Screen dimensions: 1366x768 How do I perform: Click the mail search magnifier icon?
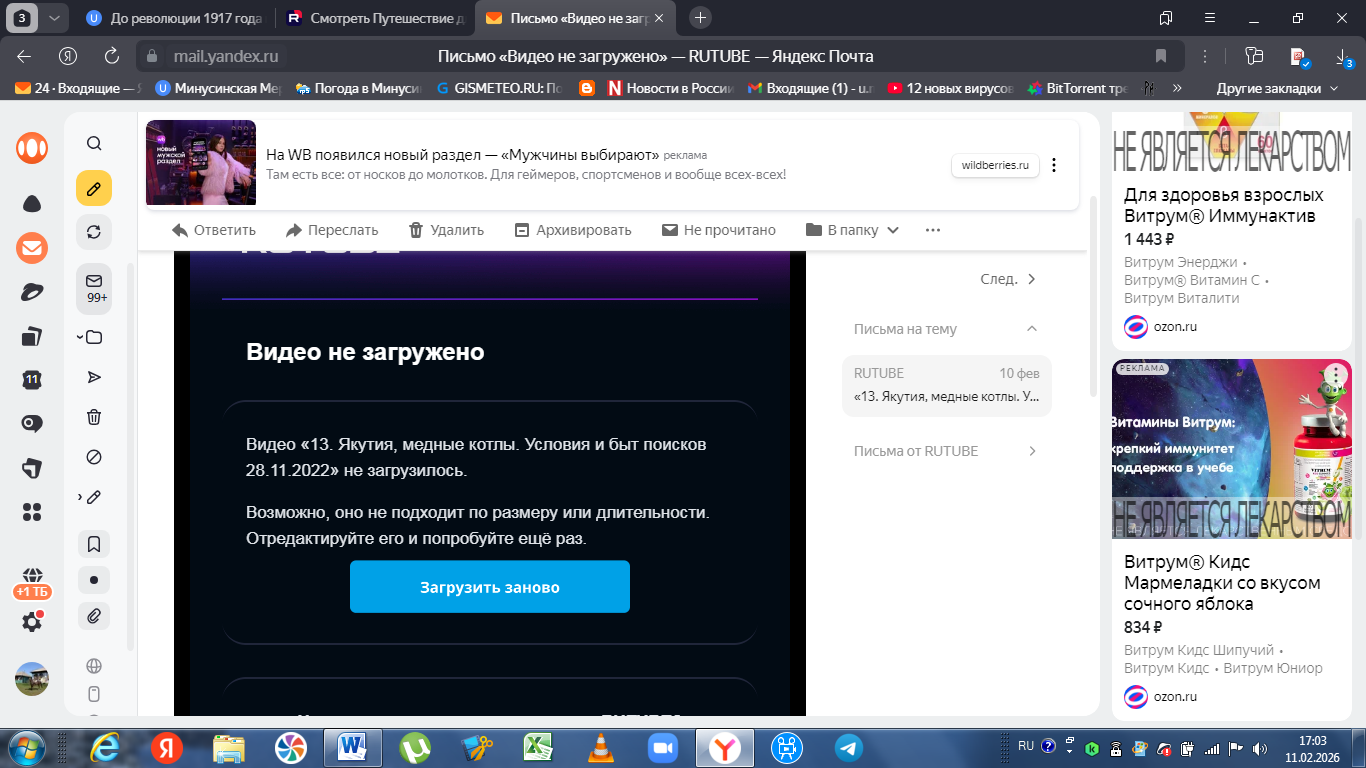pyautogui.click(x=94, y=144)
